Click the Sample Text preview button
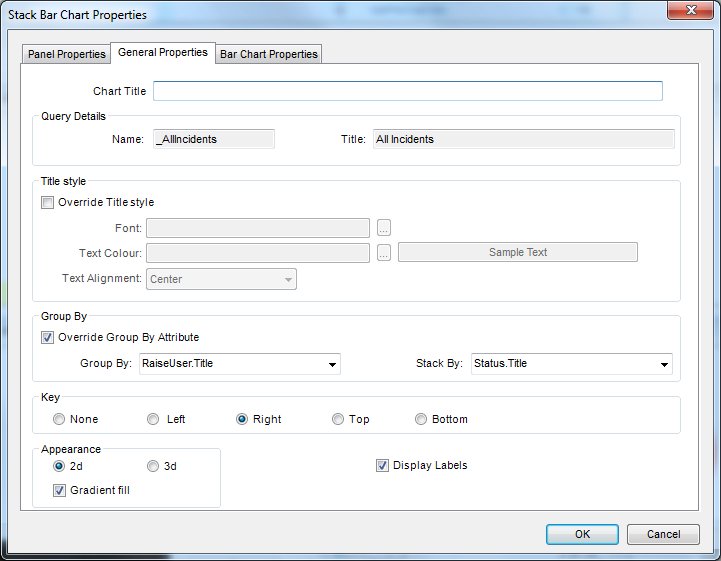 pyautogui.click(x=517, y=252)
